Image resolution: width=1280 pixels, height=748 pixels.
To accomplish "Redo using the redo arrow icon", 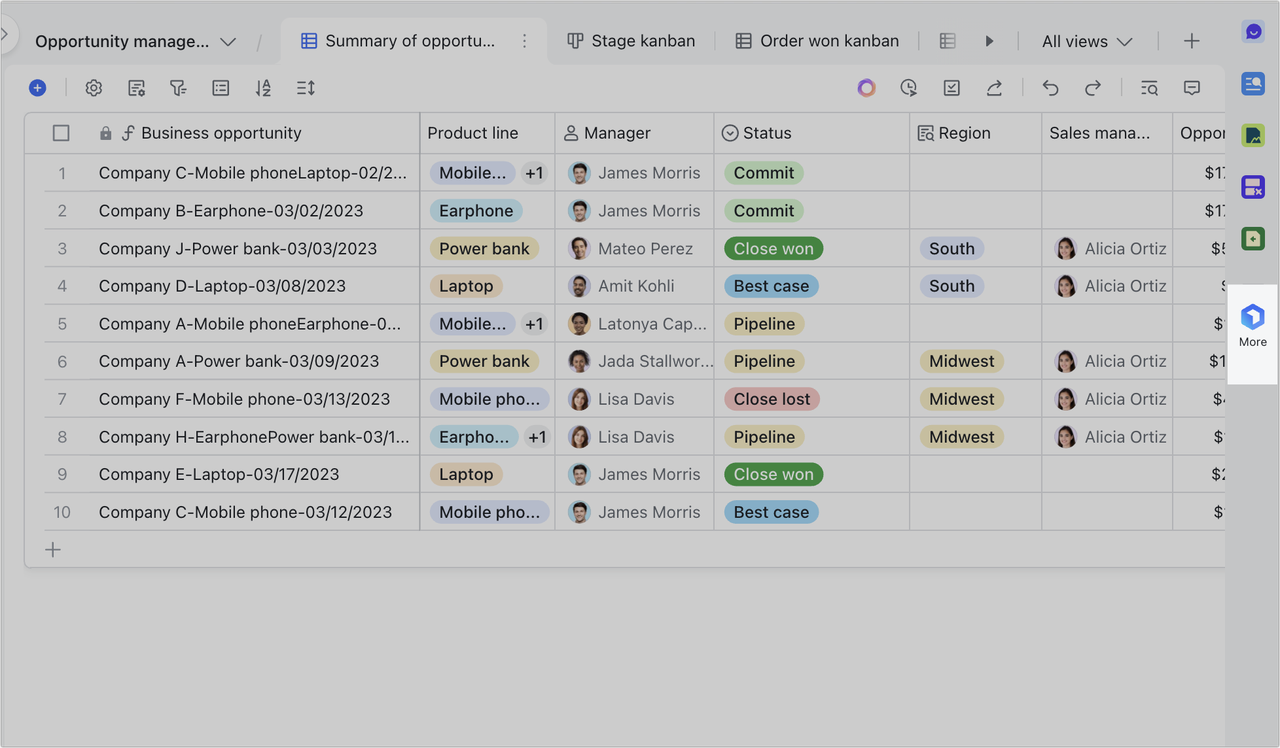I will click(x=1092, y=88).
